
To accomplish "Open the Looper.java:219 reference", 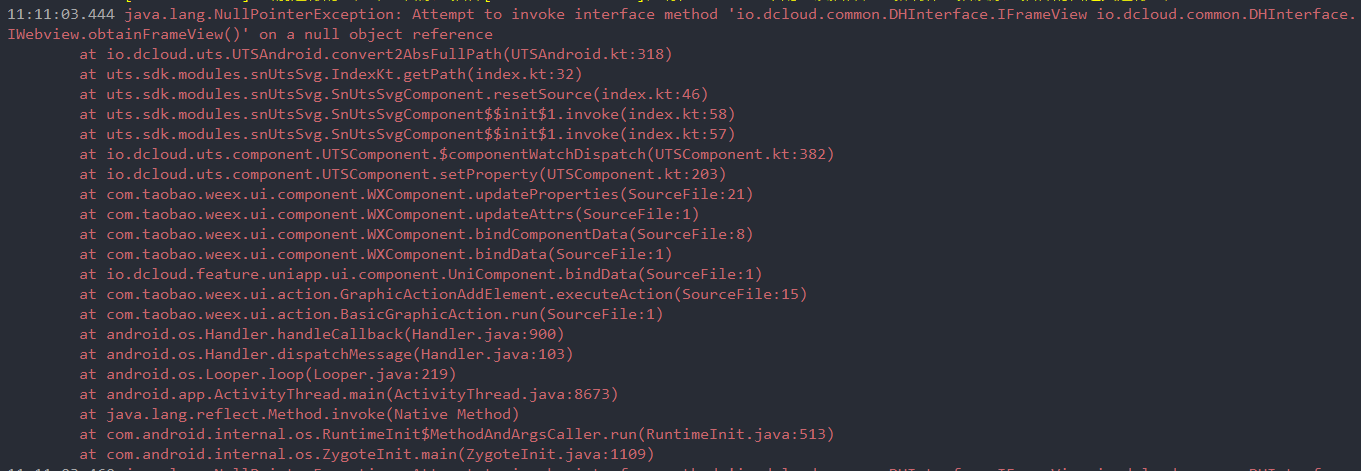I will pos(379,374).
